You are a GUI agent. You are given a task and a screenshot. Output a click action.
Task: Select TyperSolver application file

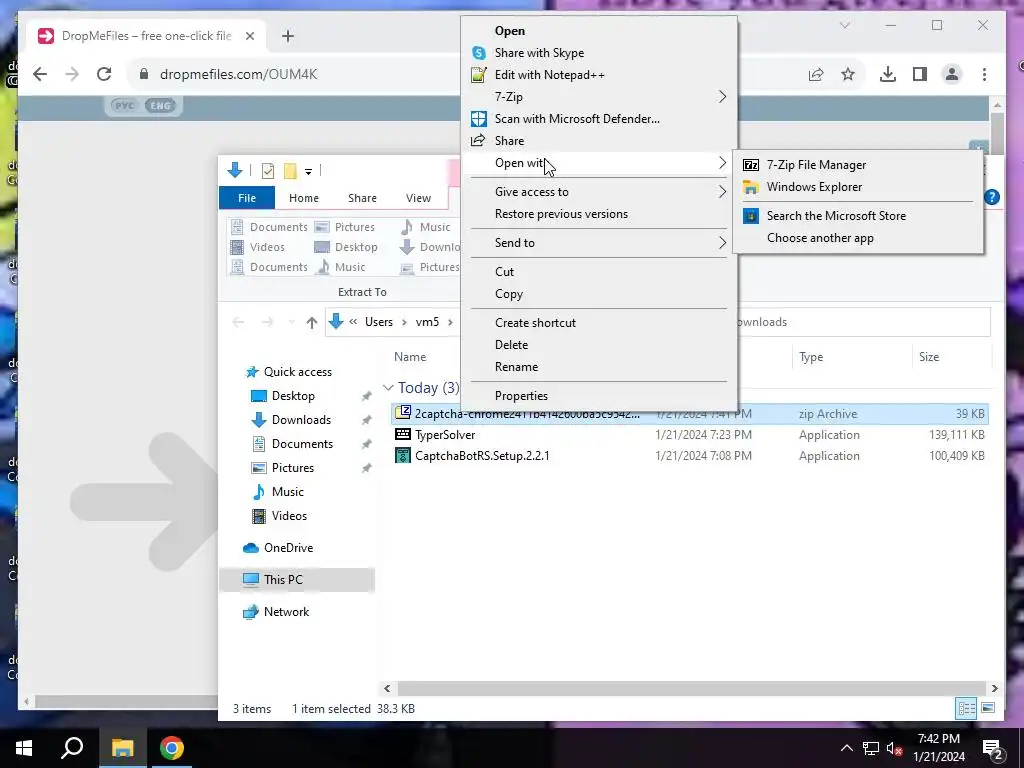pyautogui.click(x=689, y=435)
